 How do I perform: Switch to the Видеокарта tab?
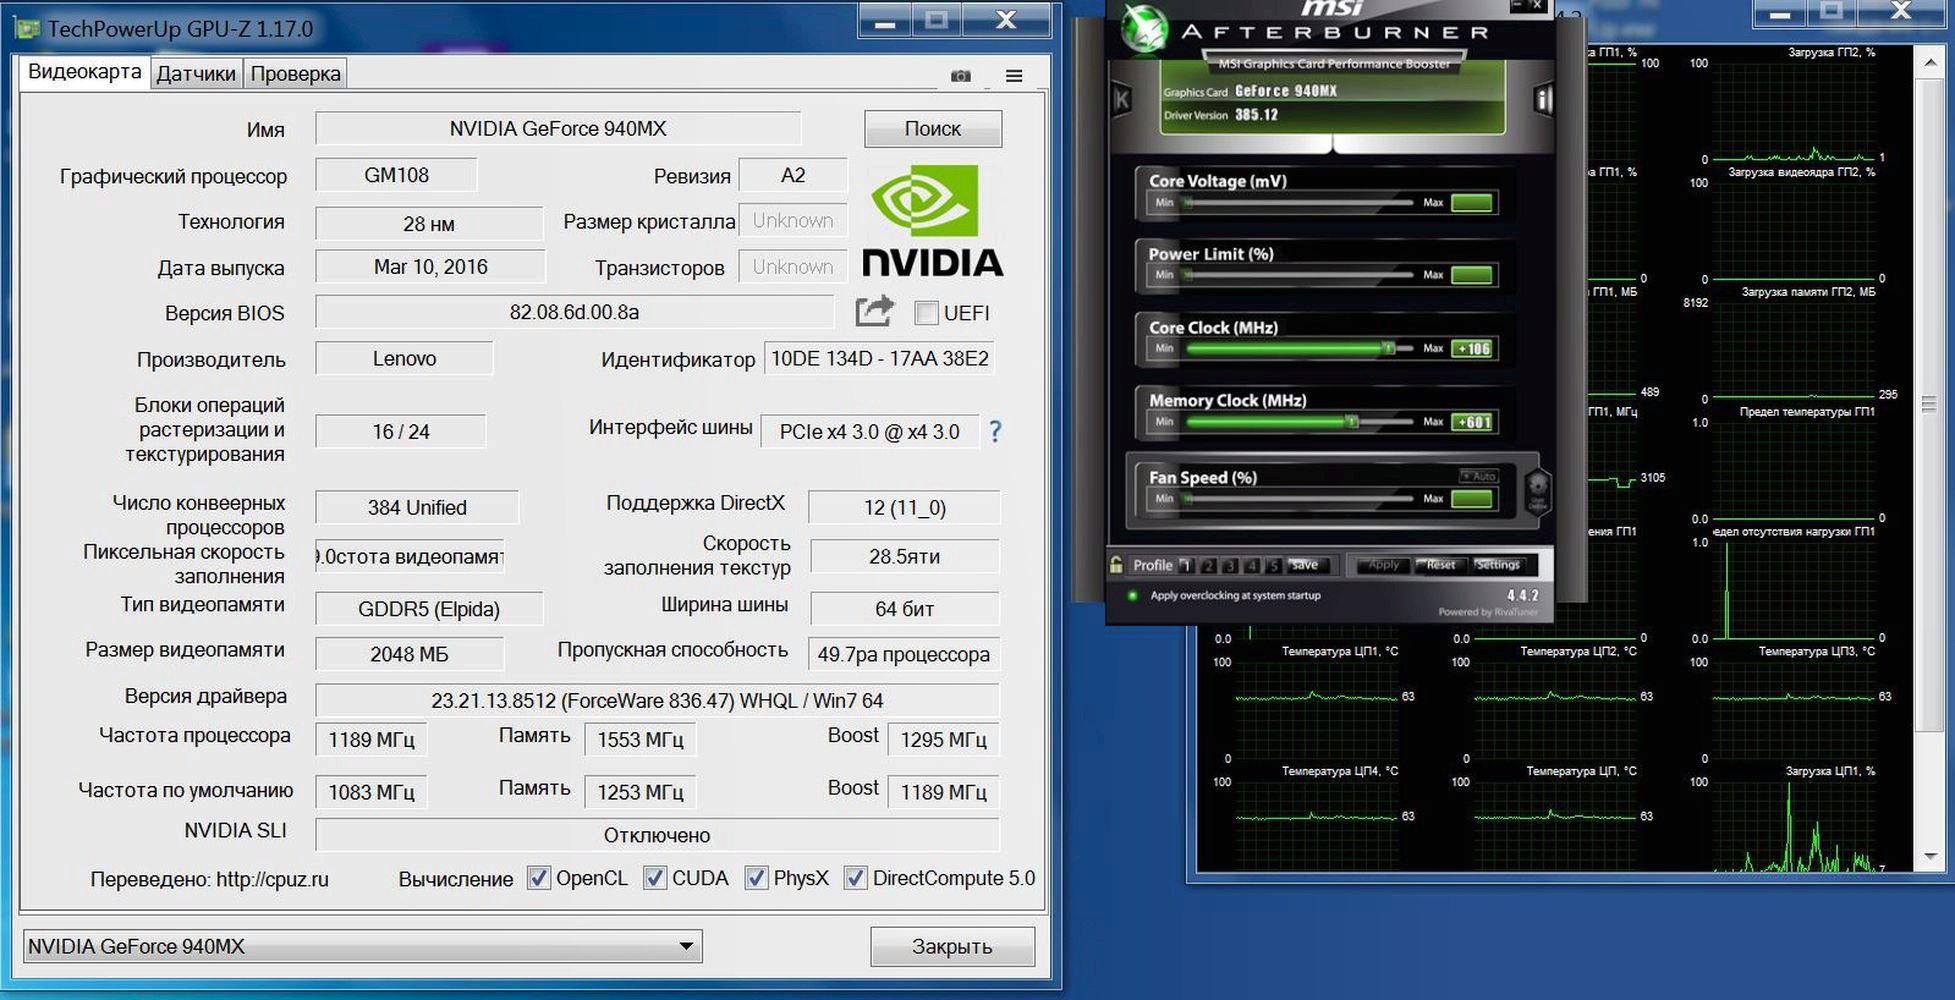pos(84,72)
